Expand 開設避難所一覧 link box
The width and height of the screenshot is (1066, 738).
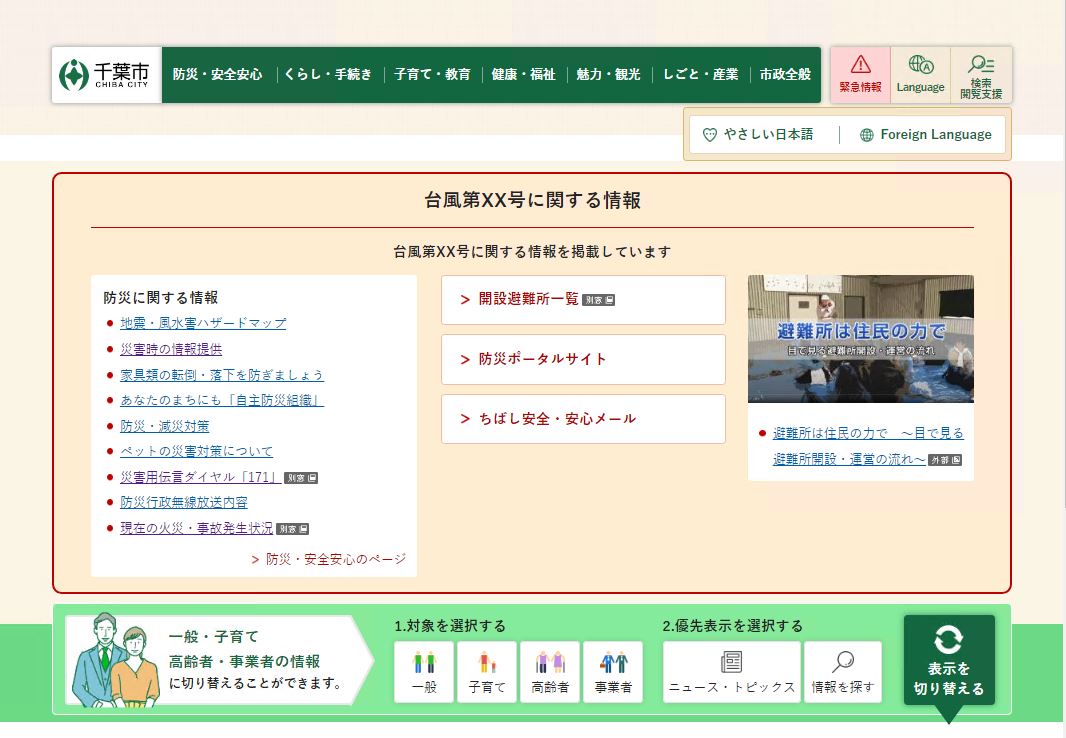(x=583, y=299)
